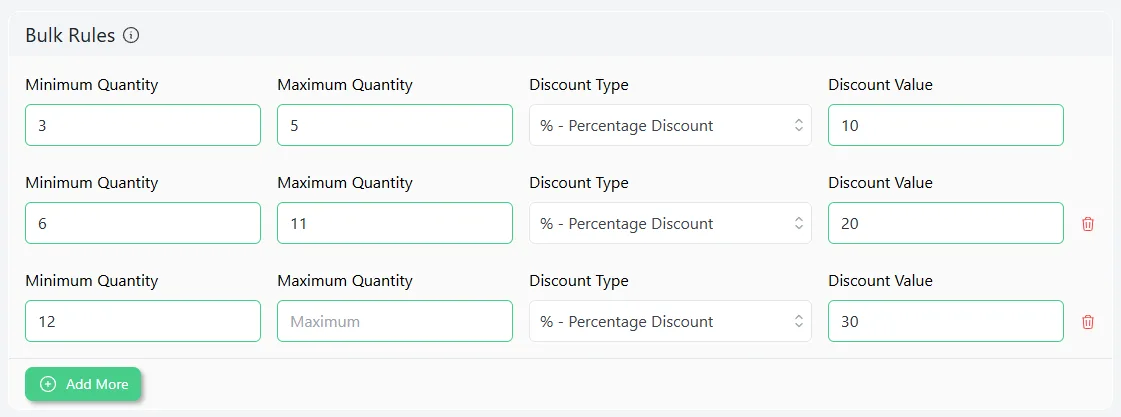Image resolution: width=1121 pixels, height=417 pixels.
Task: Focus the Minimum Quantity field containing 3
Action: pyautogui.click(x=143, y=125)
